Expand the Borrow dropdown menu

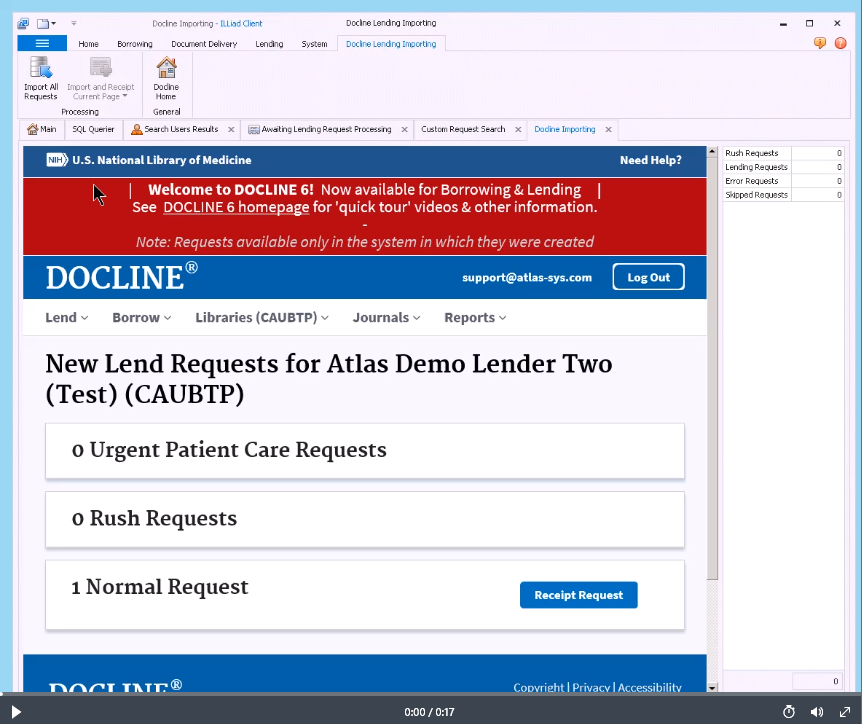[142, 318]
